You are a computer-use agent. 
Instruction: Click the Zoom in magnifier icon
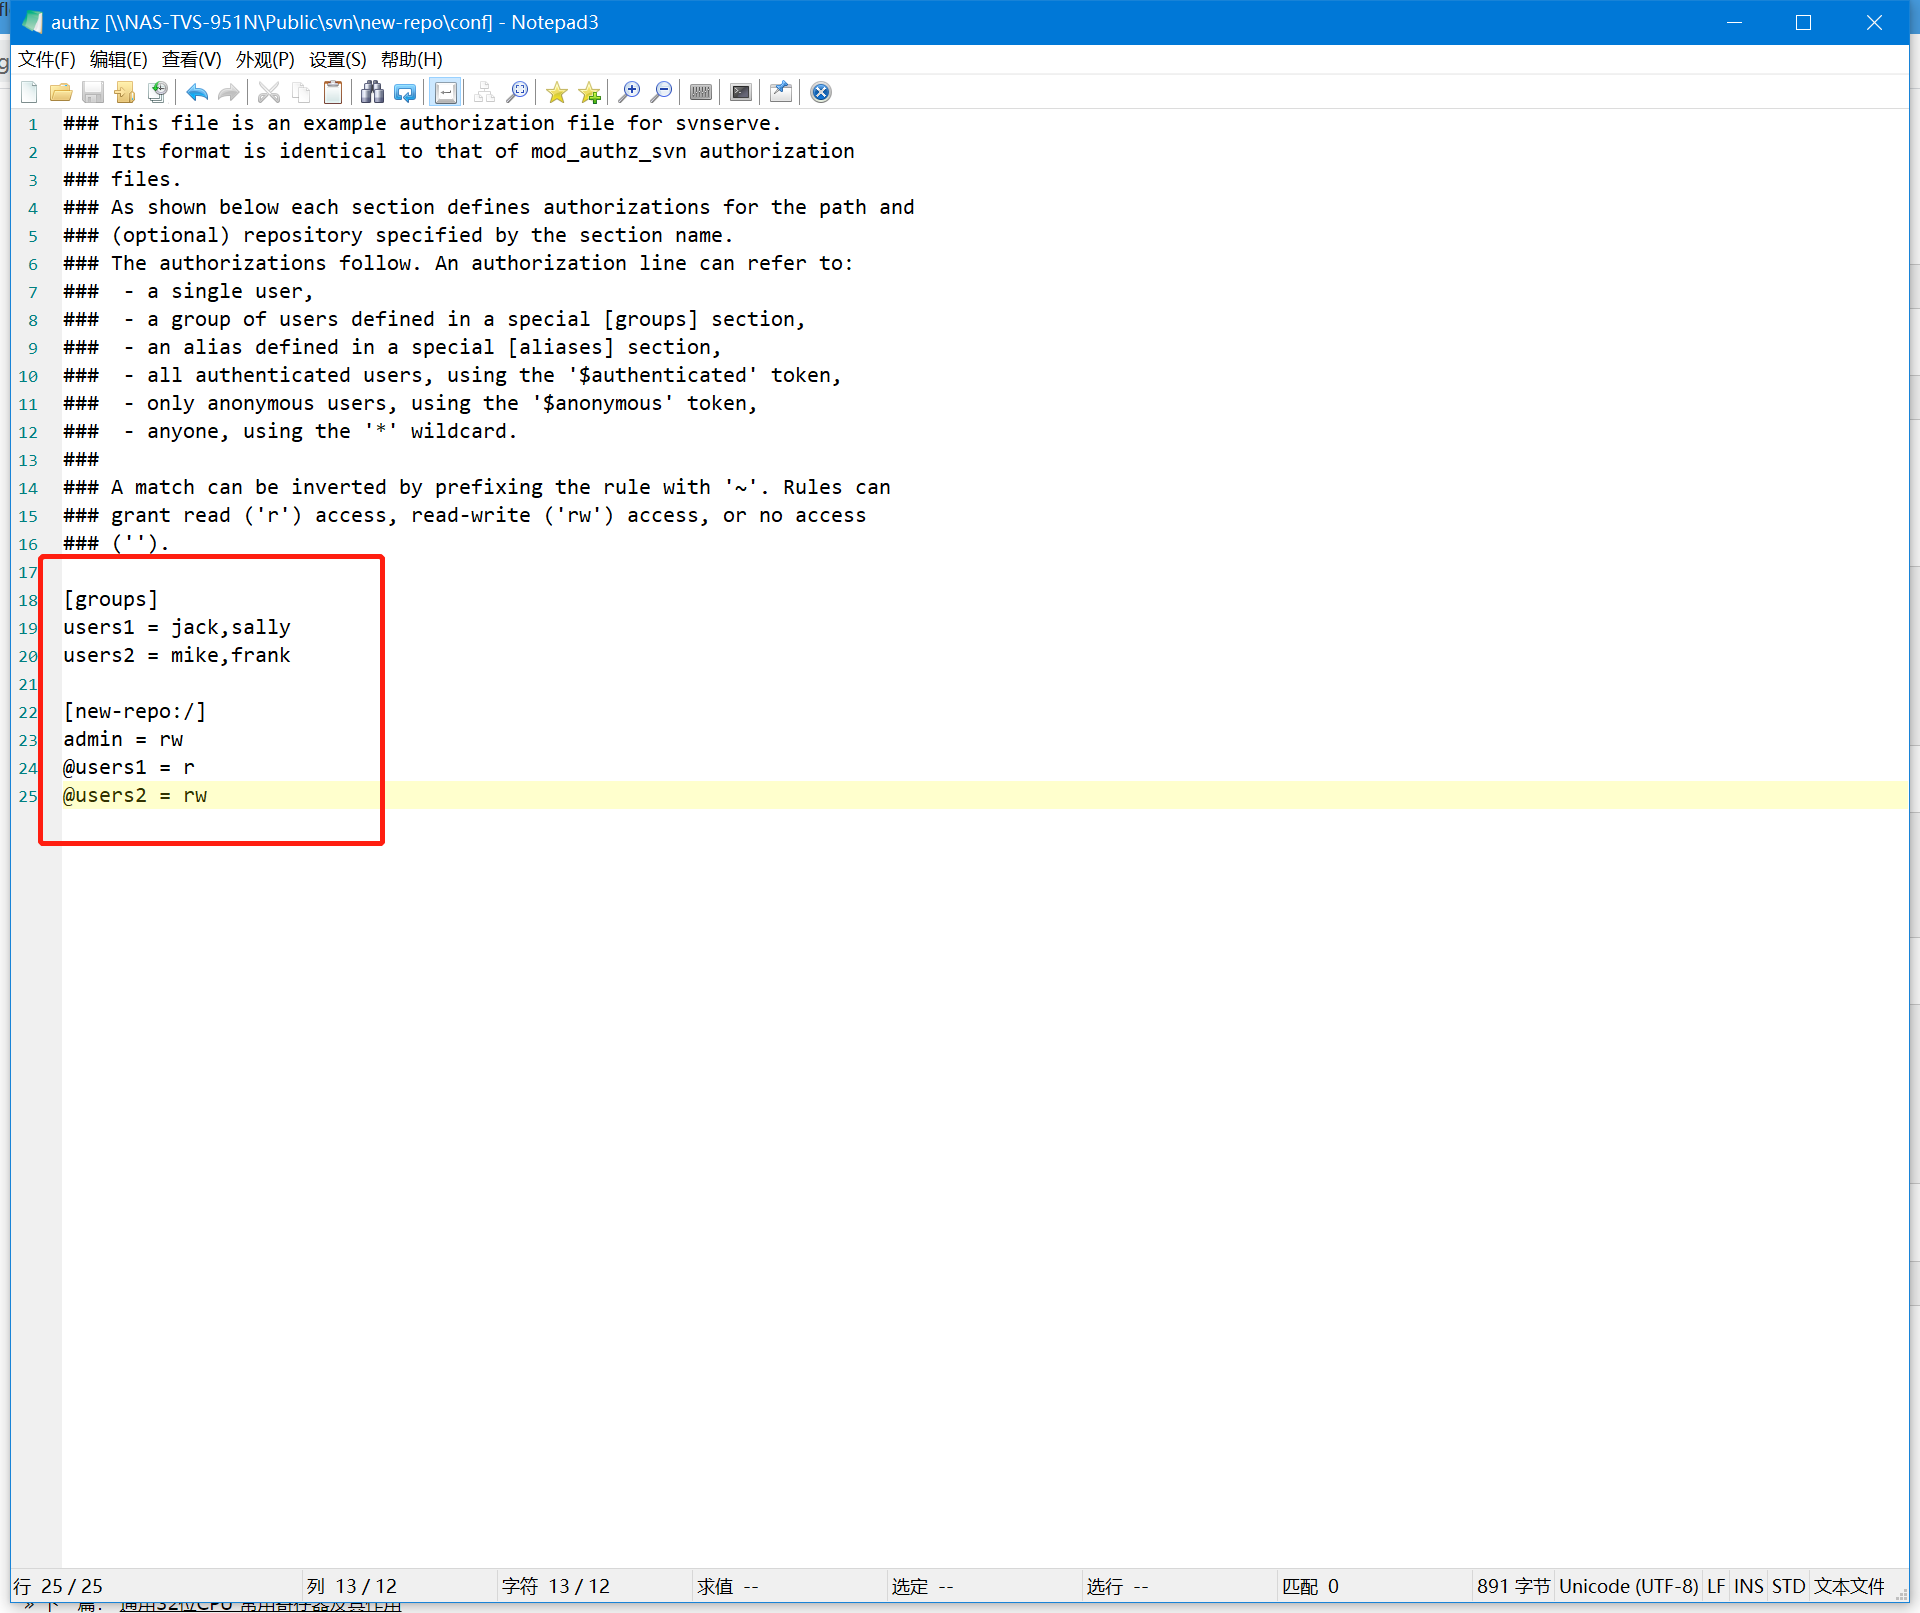tap(629, 93)
